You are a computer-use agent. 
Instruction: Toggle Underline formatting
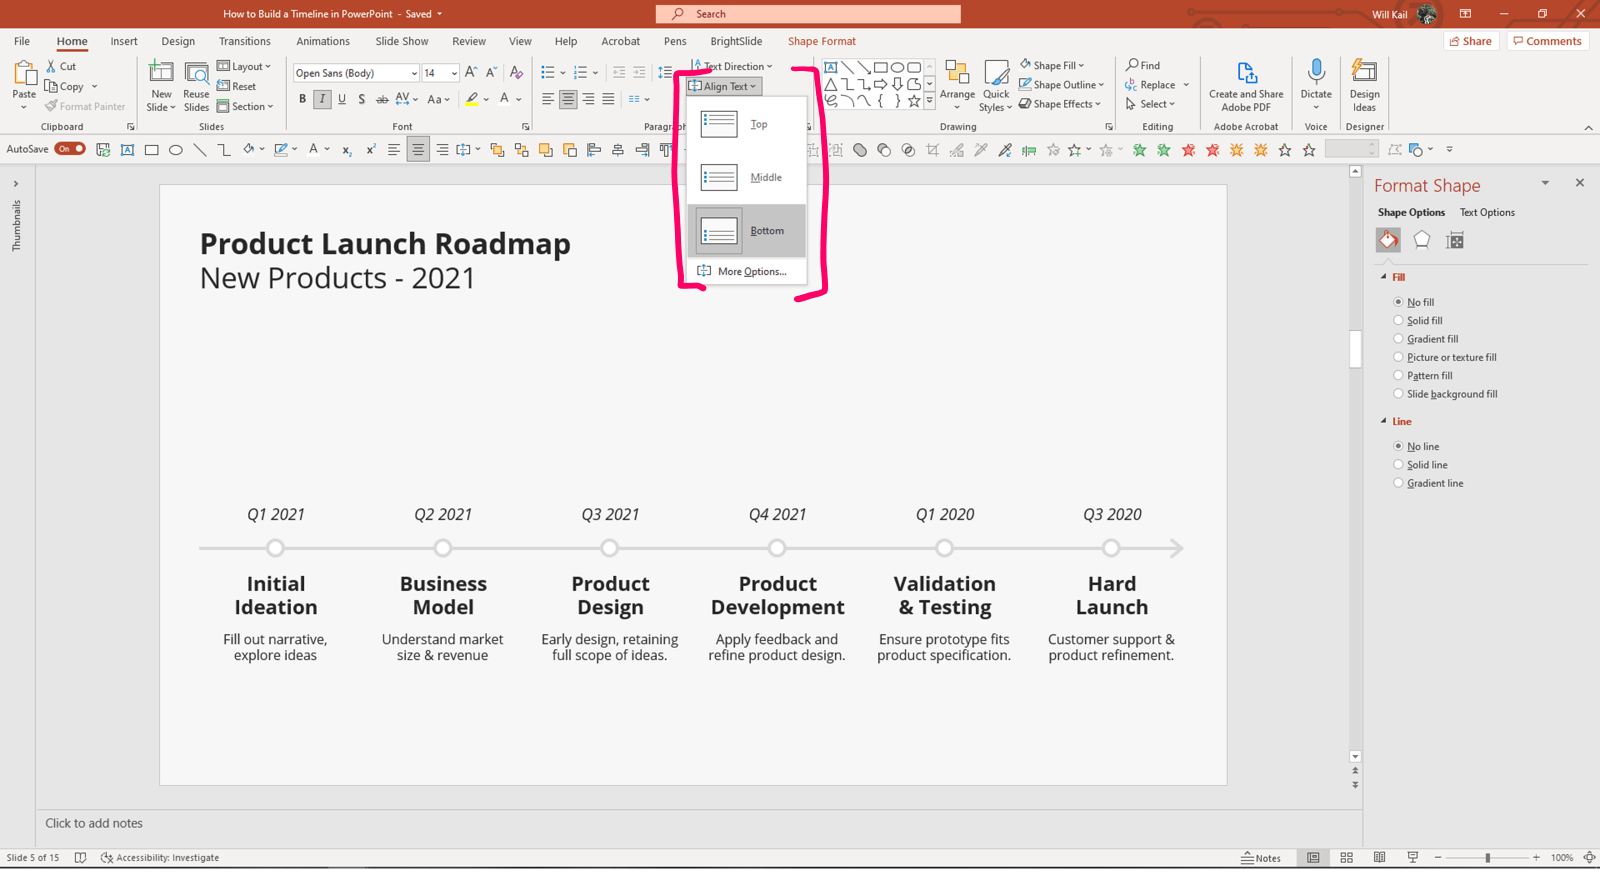342,99
